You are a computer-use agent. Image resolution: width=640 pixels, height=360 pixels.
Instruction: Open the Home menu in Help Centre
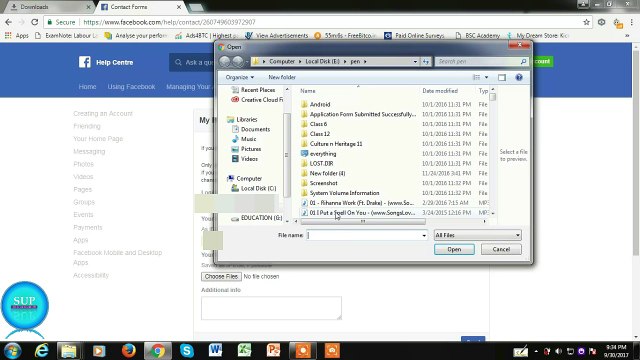[x=87, y=87]
